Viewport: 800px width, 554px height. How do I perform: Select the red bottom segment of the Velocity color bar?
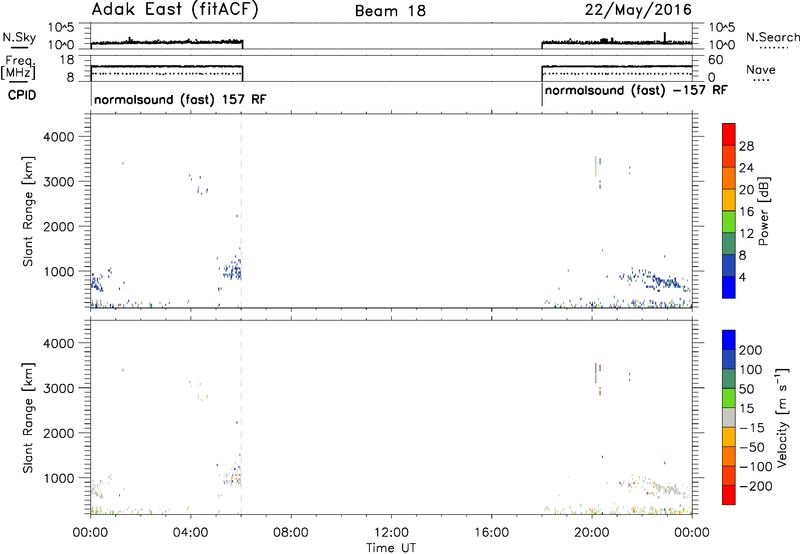point(728,496)
